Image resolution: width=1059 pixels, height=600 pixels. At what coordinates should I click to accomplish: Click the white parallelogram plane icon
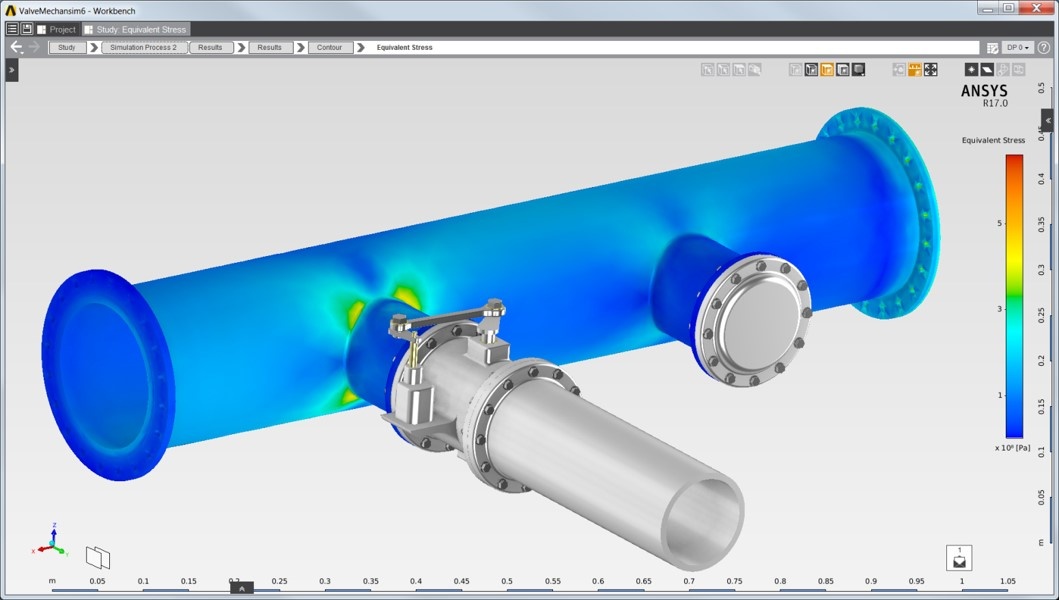point(987,70)
